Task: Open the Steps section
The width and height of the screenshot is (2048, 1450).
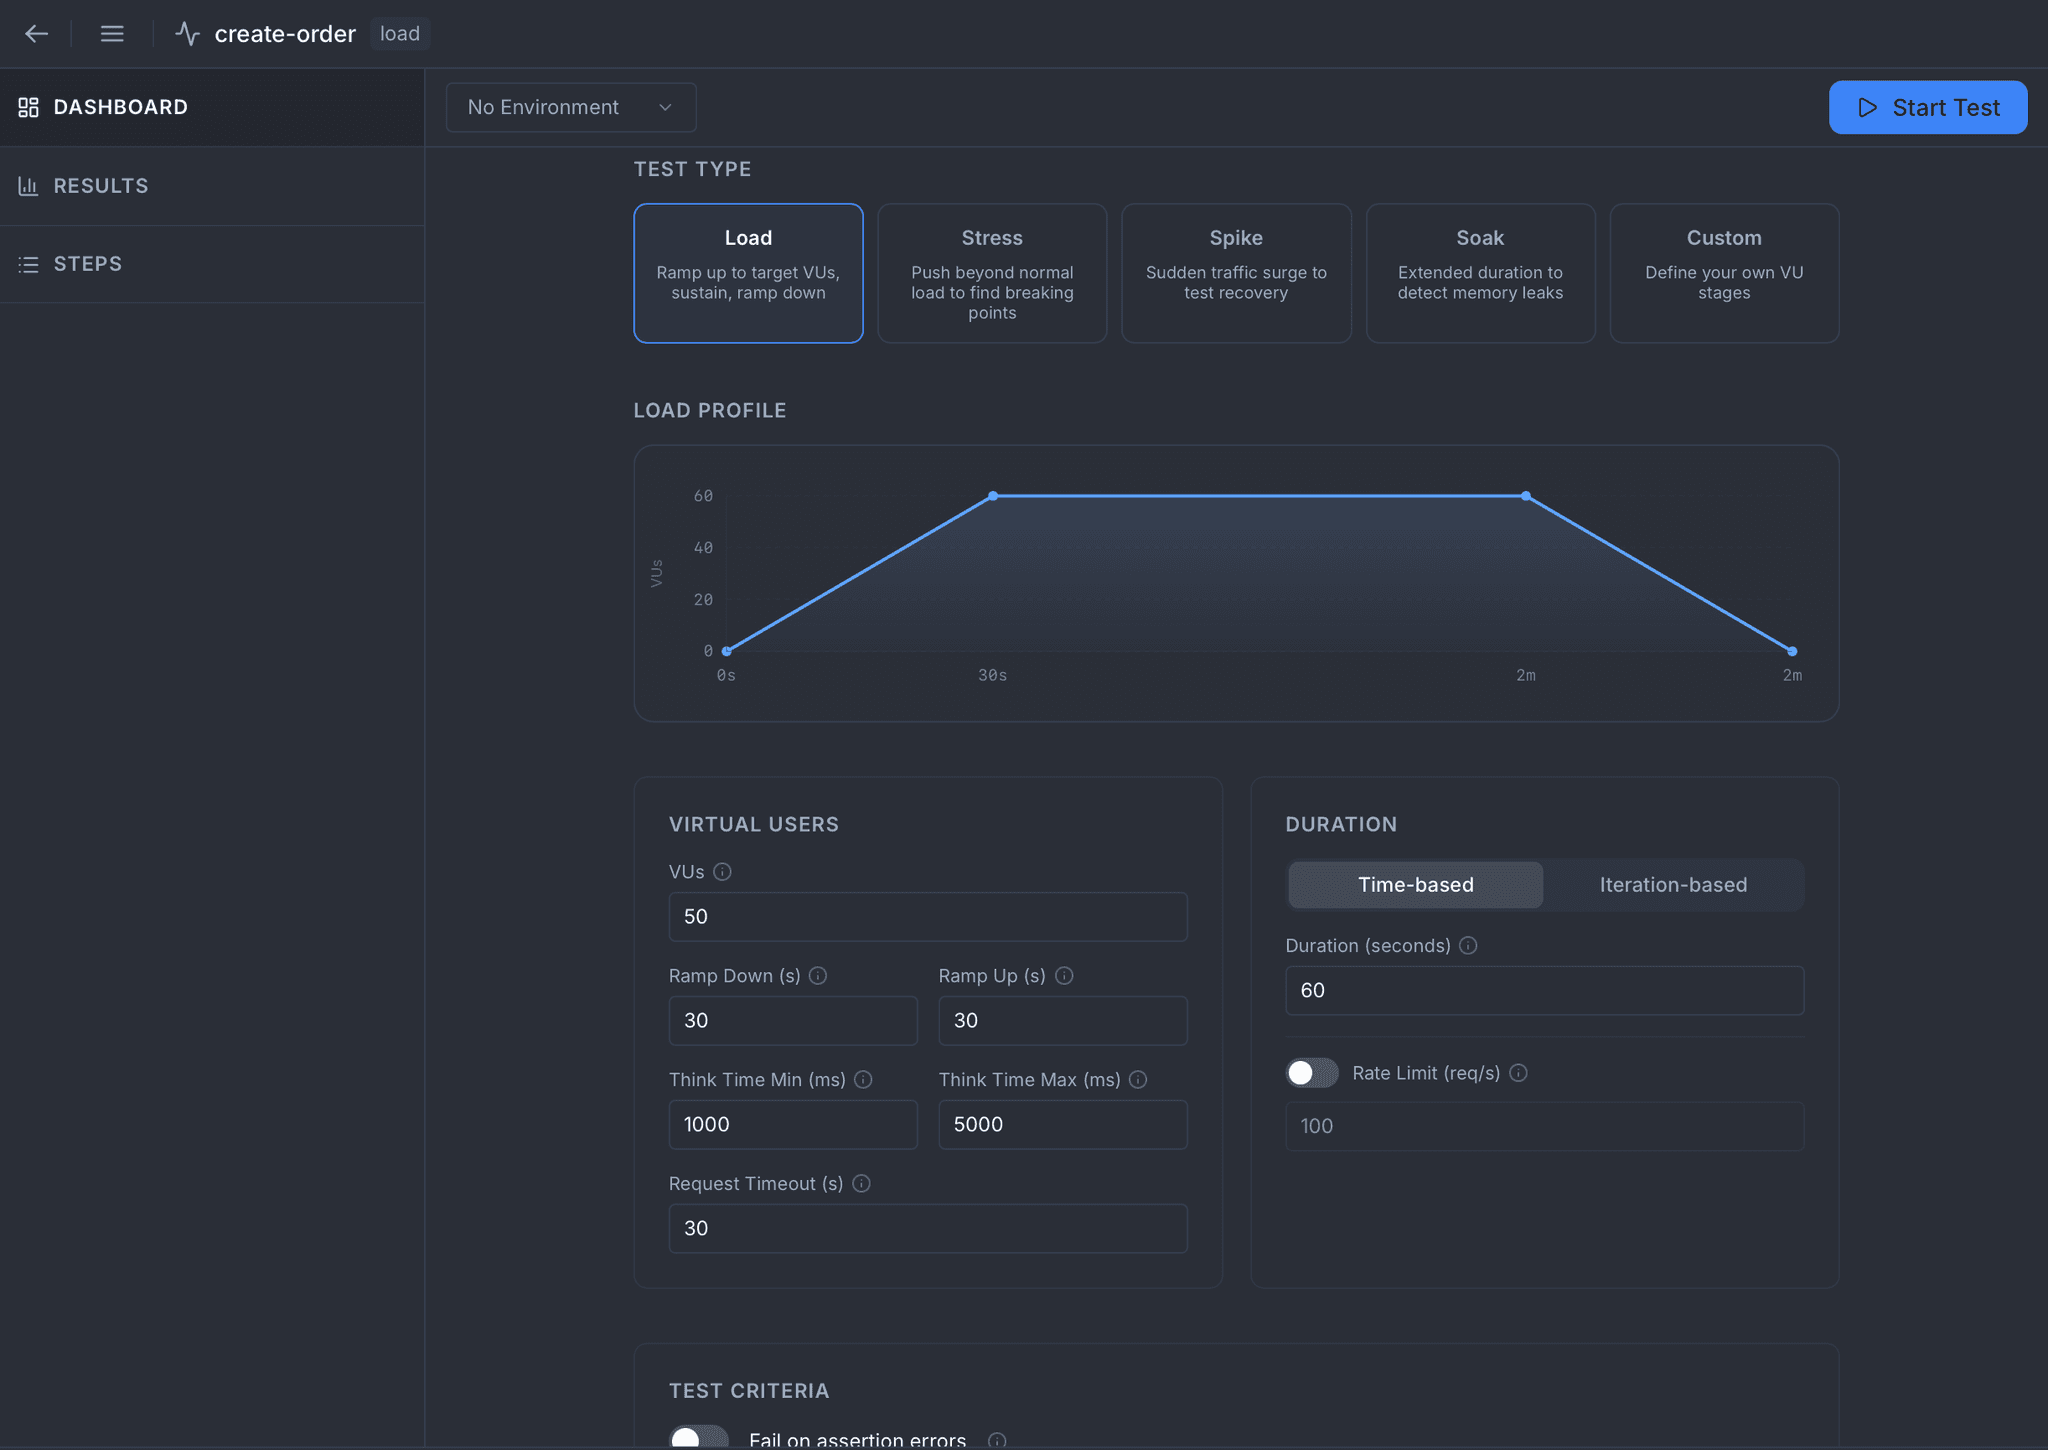Action: (x=212, y=264)
